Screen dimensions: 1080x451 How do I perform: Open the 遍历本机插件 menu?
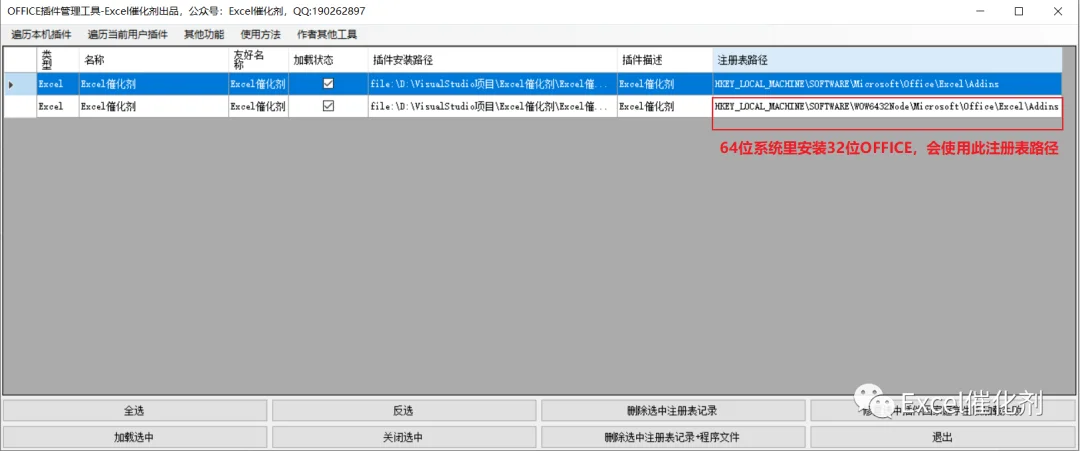[x=41, y=34]
